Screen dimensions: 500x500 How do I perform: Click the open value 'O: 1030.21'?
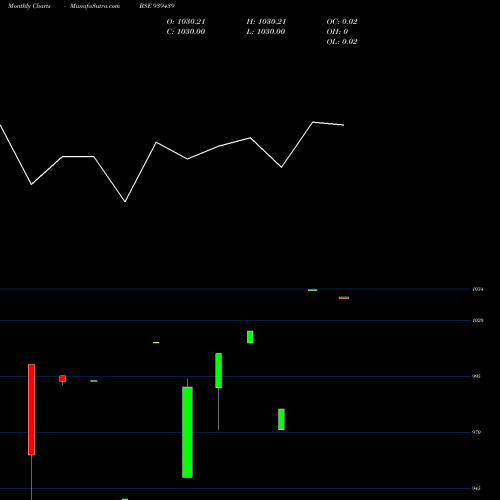[186, 22]
